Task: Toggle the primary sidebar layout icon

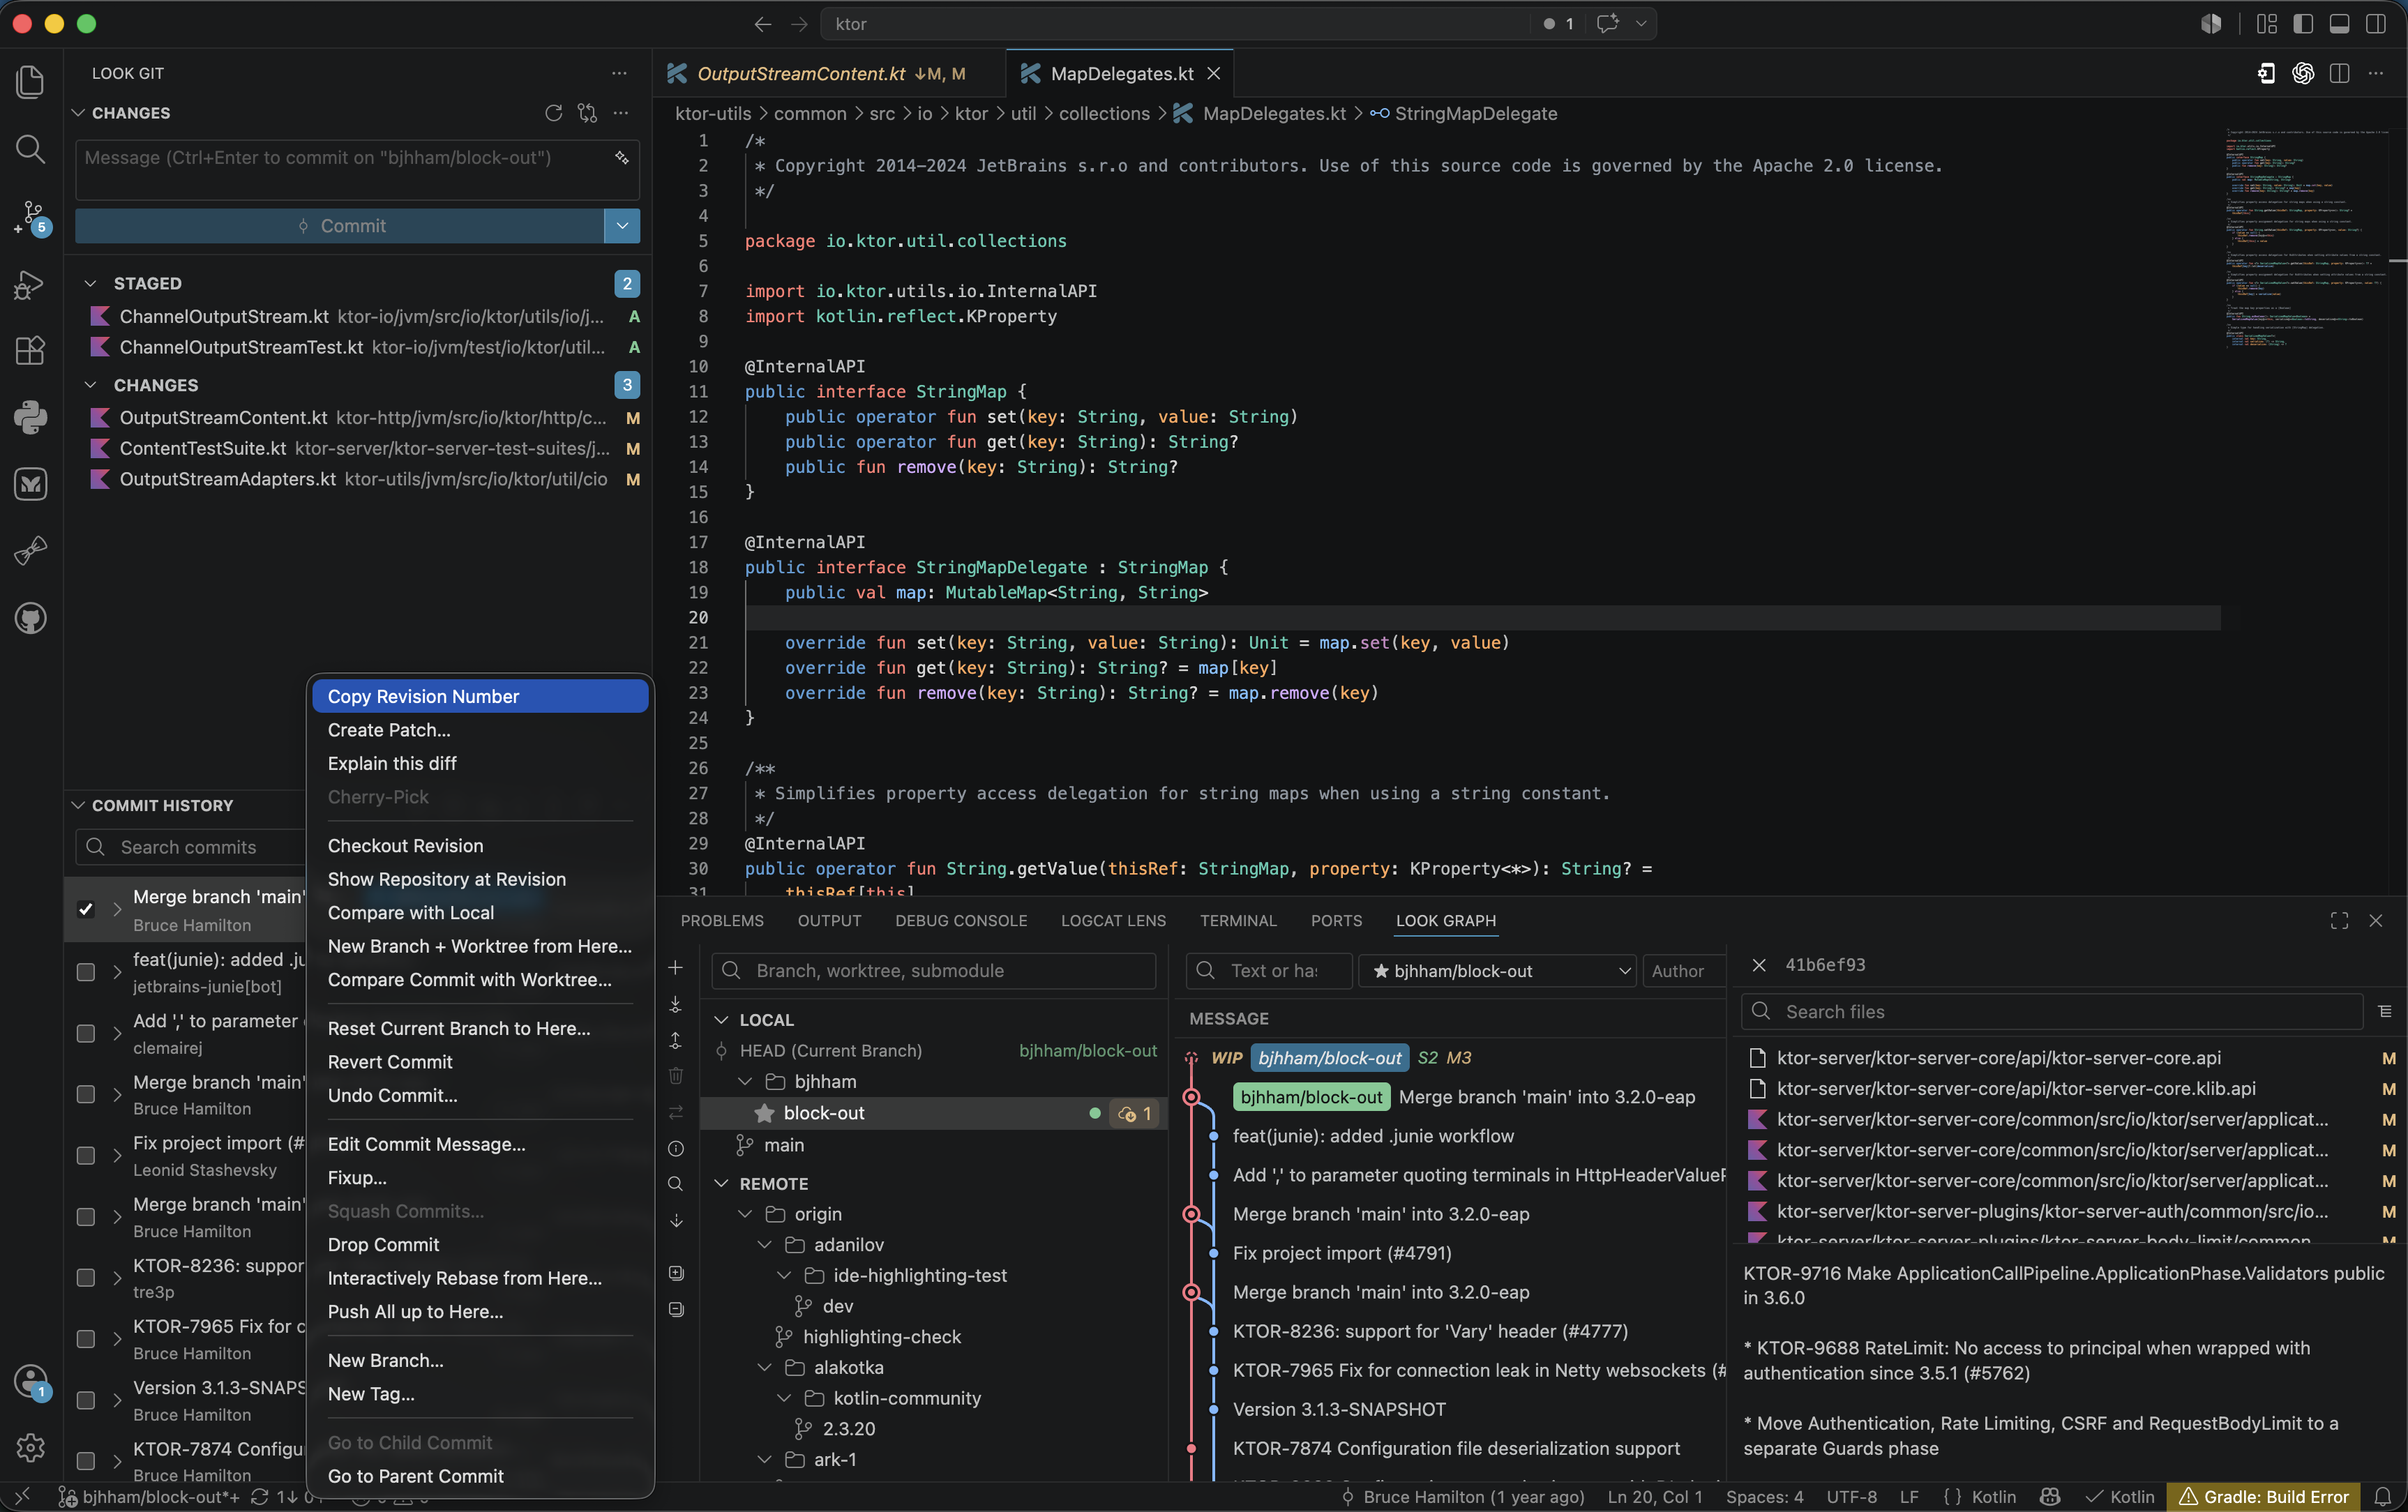Action: (2303, 24)
